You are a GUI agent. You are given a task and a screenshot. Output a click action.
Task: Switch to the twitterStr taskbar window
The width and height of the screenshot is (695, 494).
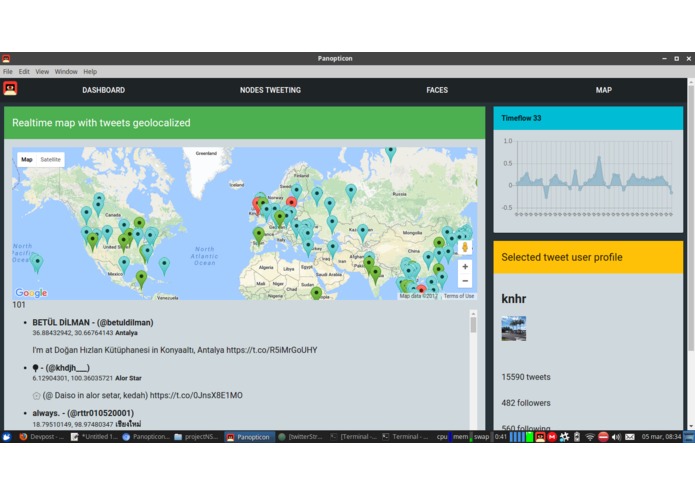click(x=301, y=437)
